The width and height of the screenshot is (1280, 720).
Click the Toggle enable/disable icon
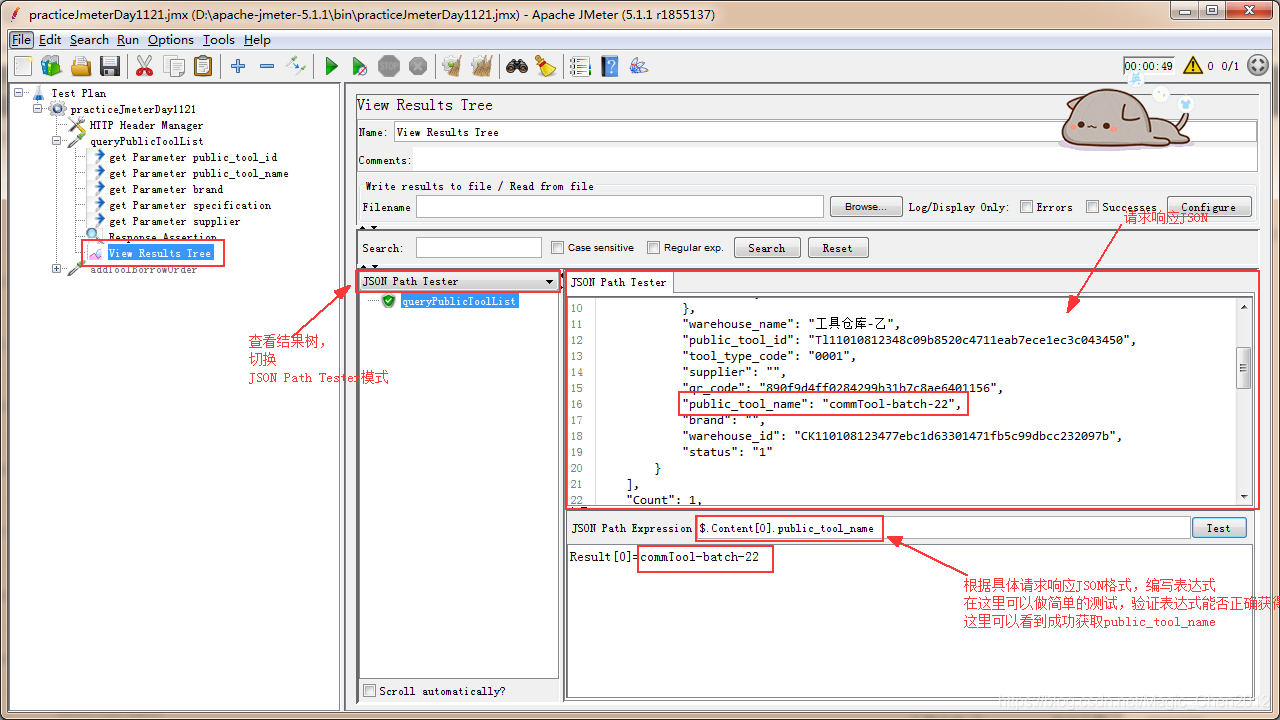point(296,66)
